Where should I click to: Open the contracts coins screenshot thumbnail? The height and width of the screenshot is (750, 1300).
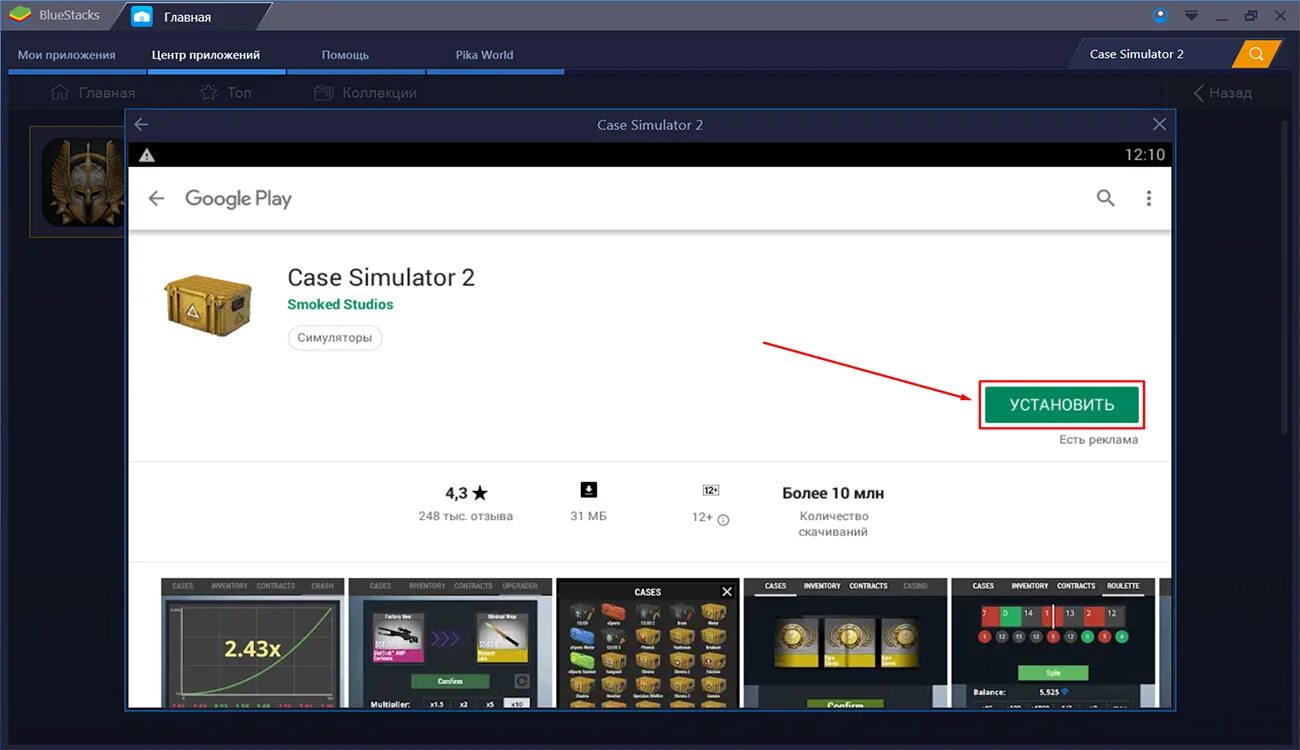coord(845,643)
